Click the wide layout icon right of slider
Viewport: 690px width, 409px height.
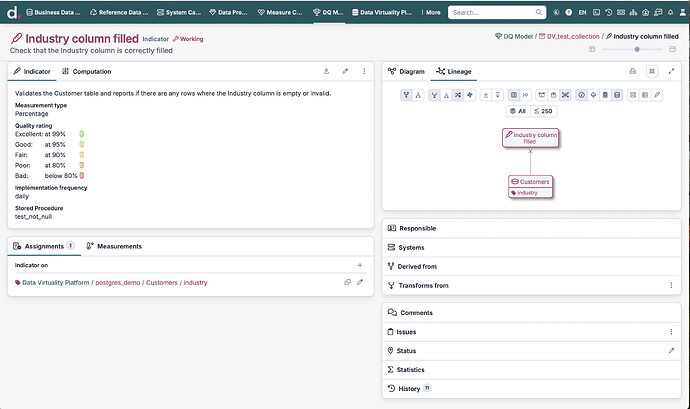coord(672,49)
